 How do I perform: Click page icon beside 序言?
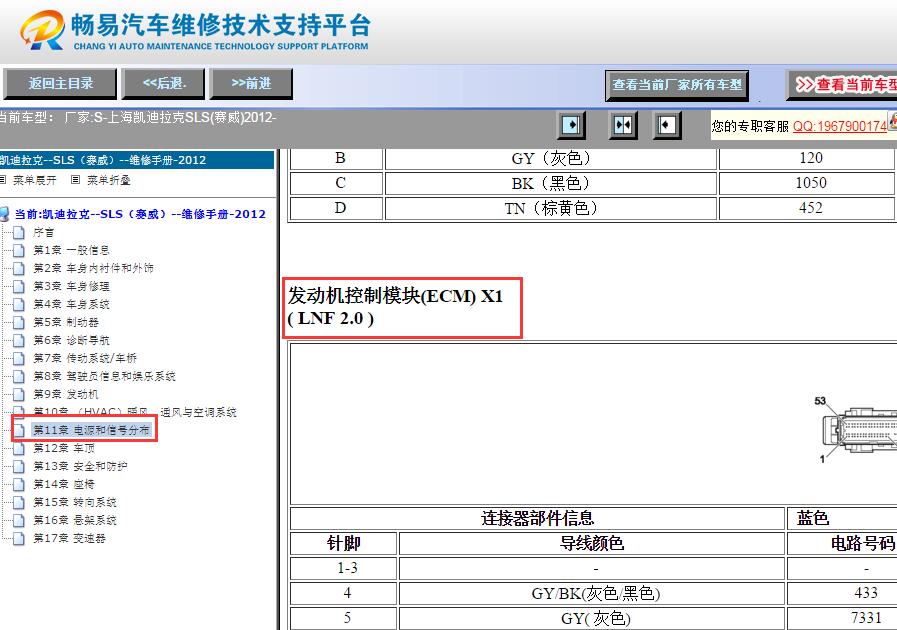[x=19, y=232]
